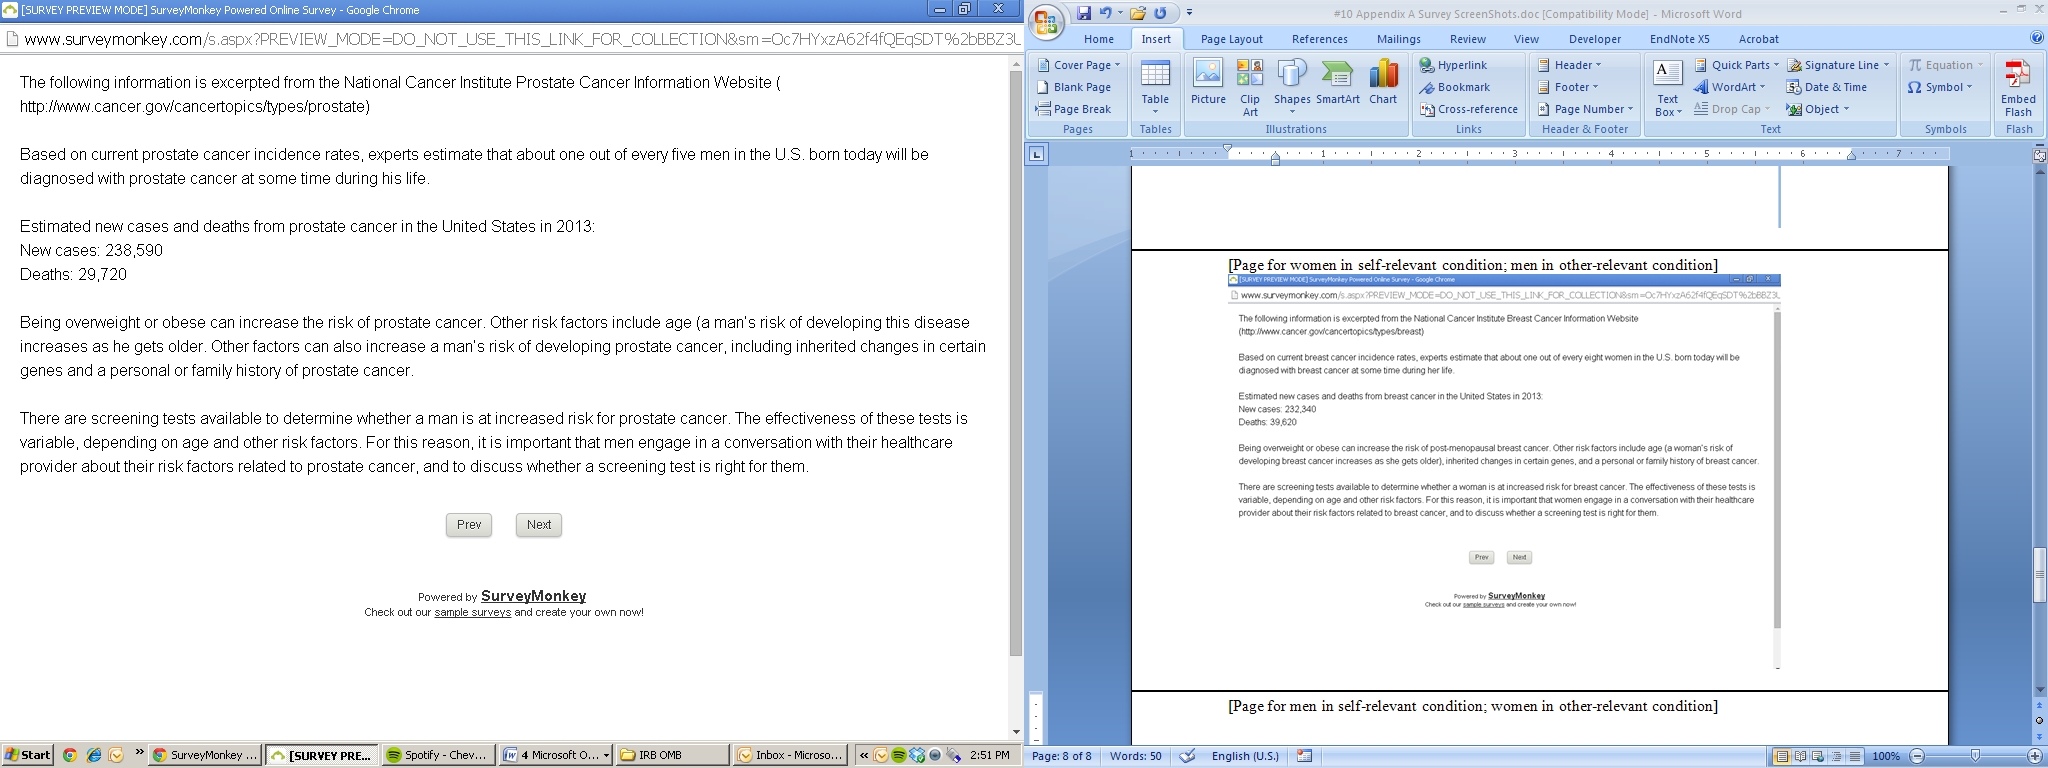This screenshot has height=768, width=2048.
Task: Insert Date & Time
Action: point(1827,87)
